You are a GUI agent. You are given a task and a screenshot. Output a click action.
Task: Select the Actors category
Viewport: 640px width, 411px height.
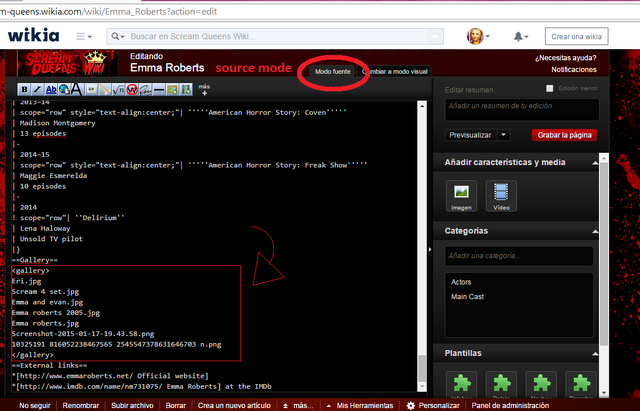pos(461,282)
